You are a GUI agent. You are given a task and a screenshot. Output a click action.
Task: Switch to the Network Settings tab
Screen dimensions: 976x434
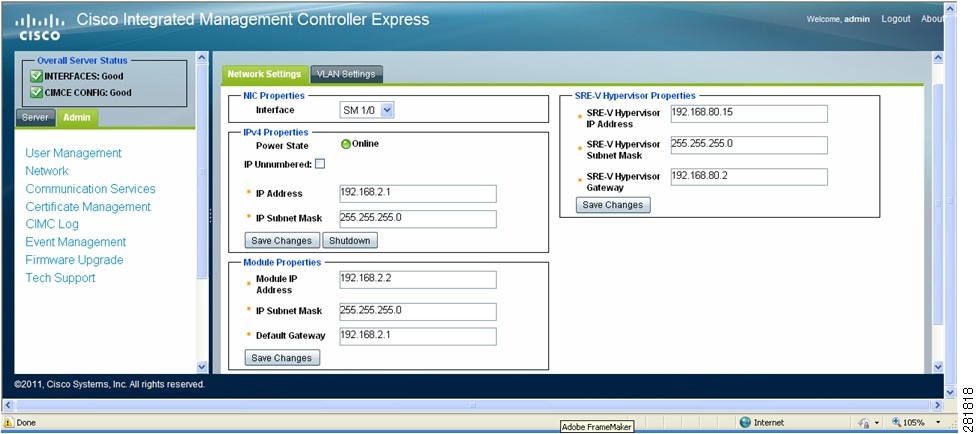pos(264,74)
